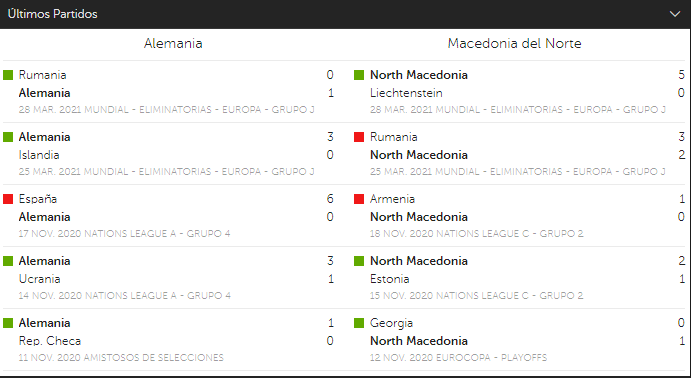The width and height of the screenshot is (691, 378).
Task: Click the 17 NOV. 2020 Nations League A caption
Action: point(124,233)
